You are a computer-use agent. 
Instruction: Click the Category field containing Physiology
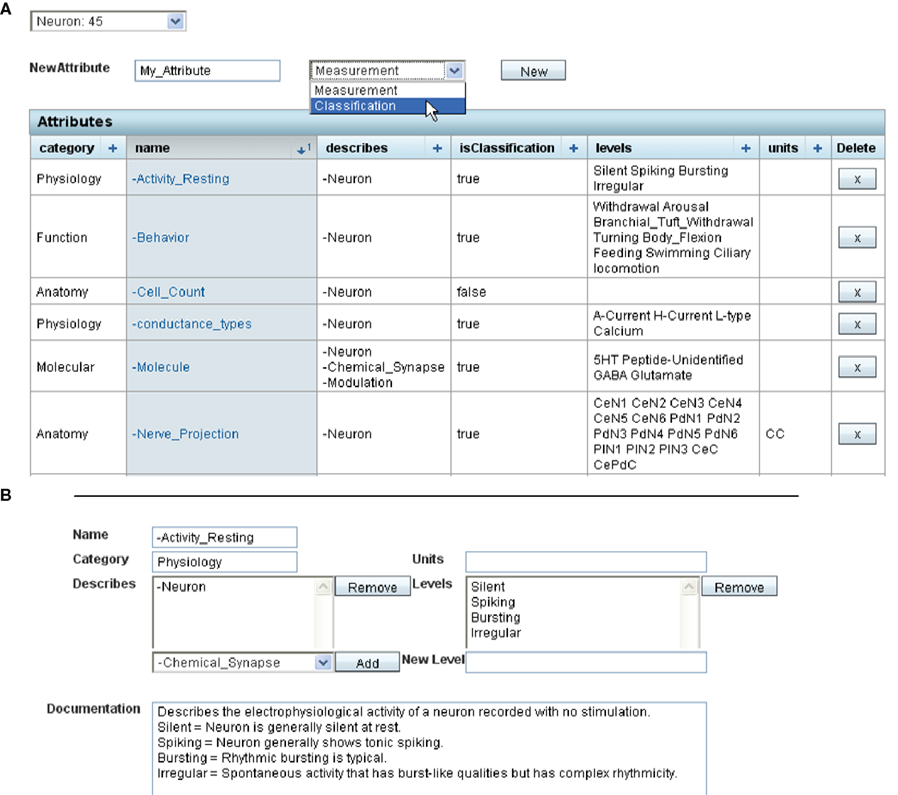tap(224, 562)
